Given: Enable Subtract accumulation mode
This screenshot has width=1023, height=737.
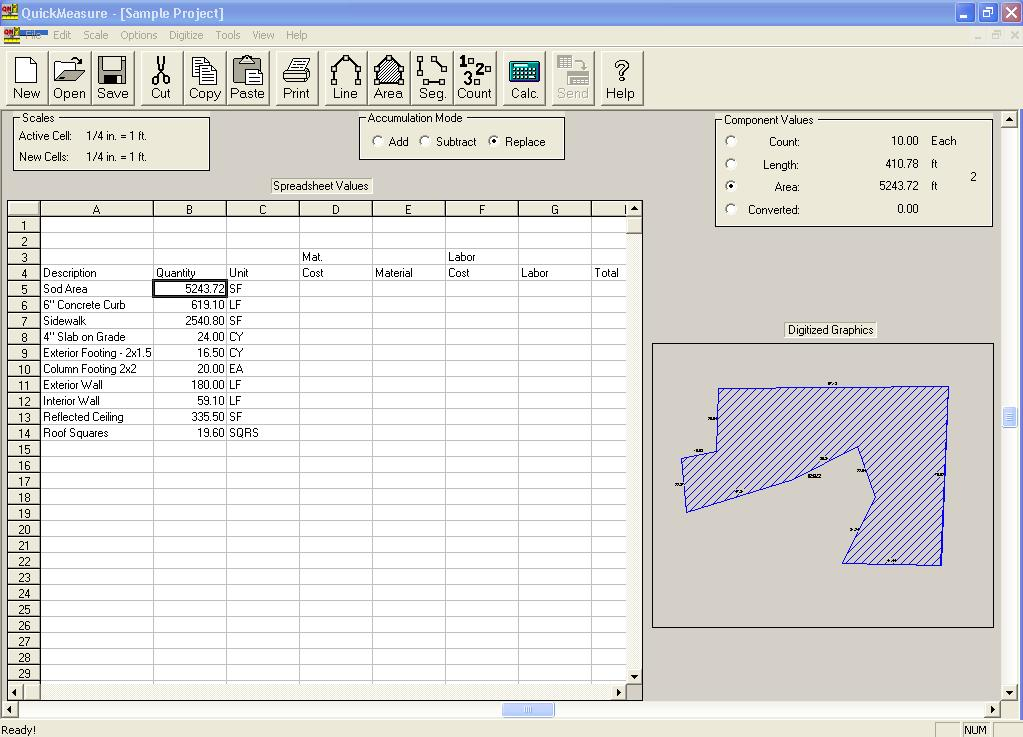Looking at the screenshot, I should point(424,141).
